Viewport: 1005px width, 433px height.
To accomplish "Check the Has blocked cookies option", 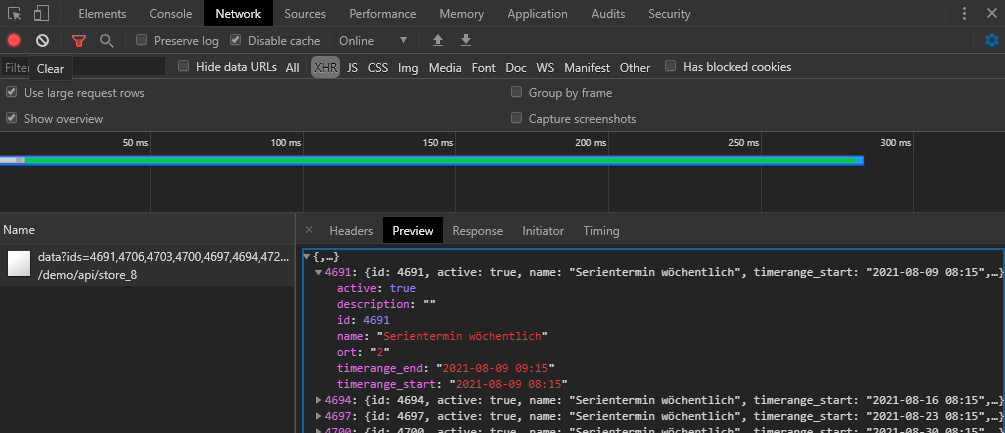I will pyautogui.click(x=671, y=67).
